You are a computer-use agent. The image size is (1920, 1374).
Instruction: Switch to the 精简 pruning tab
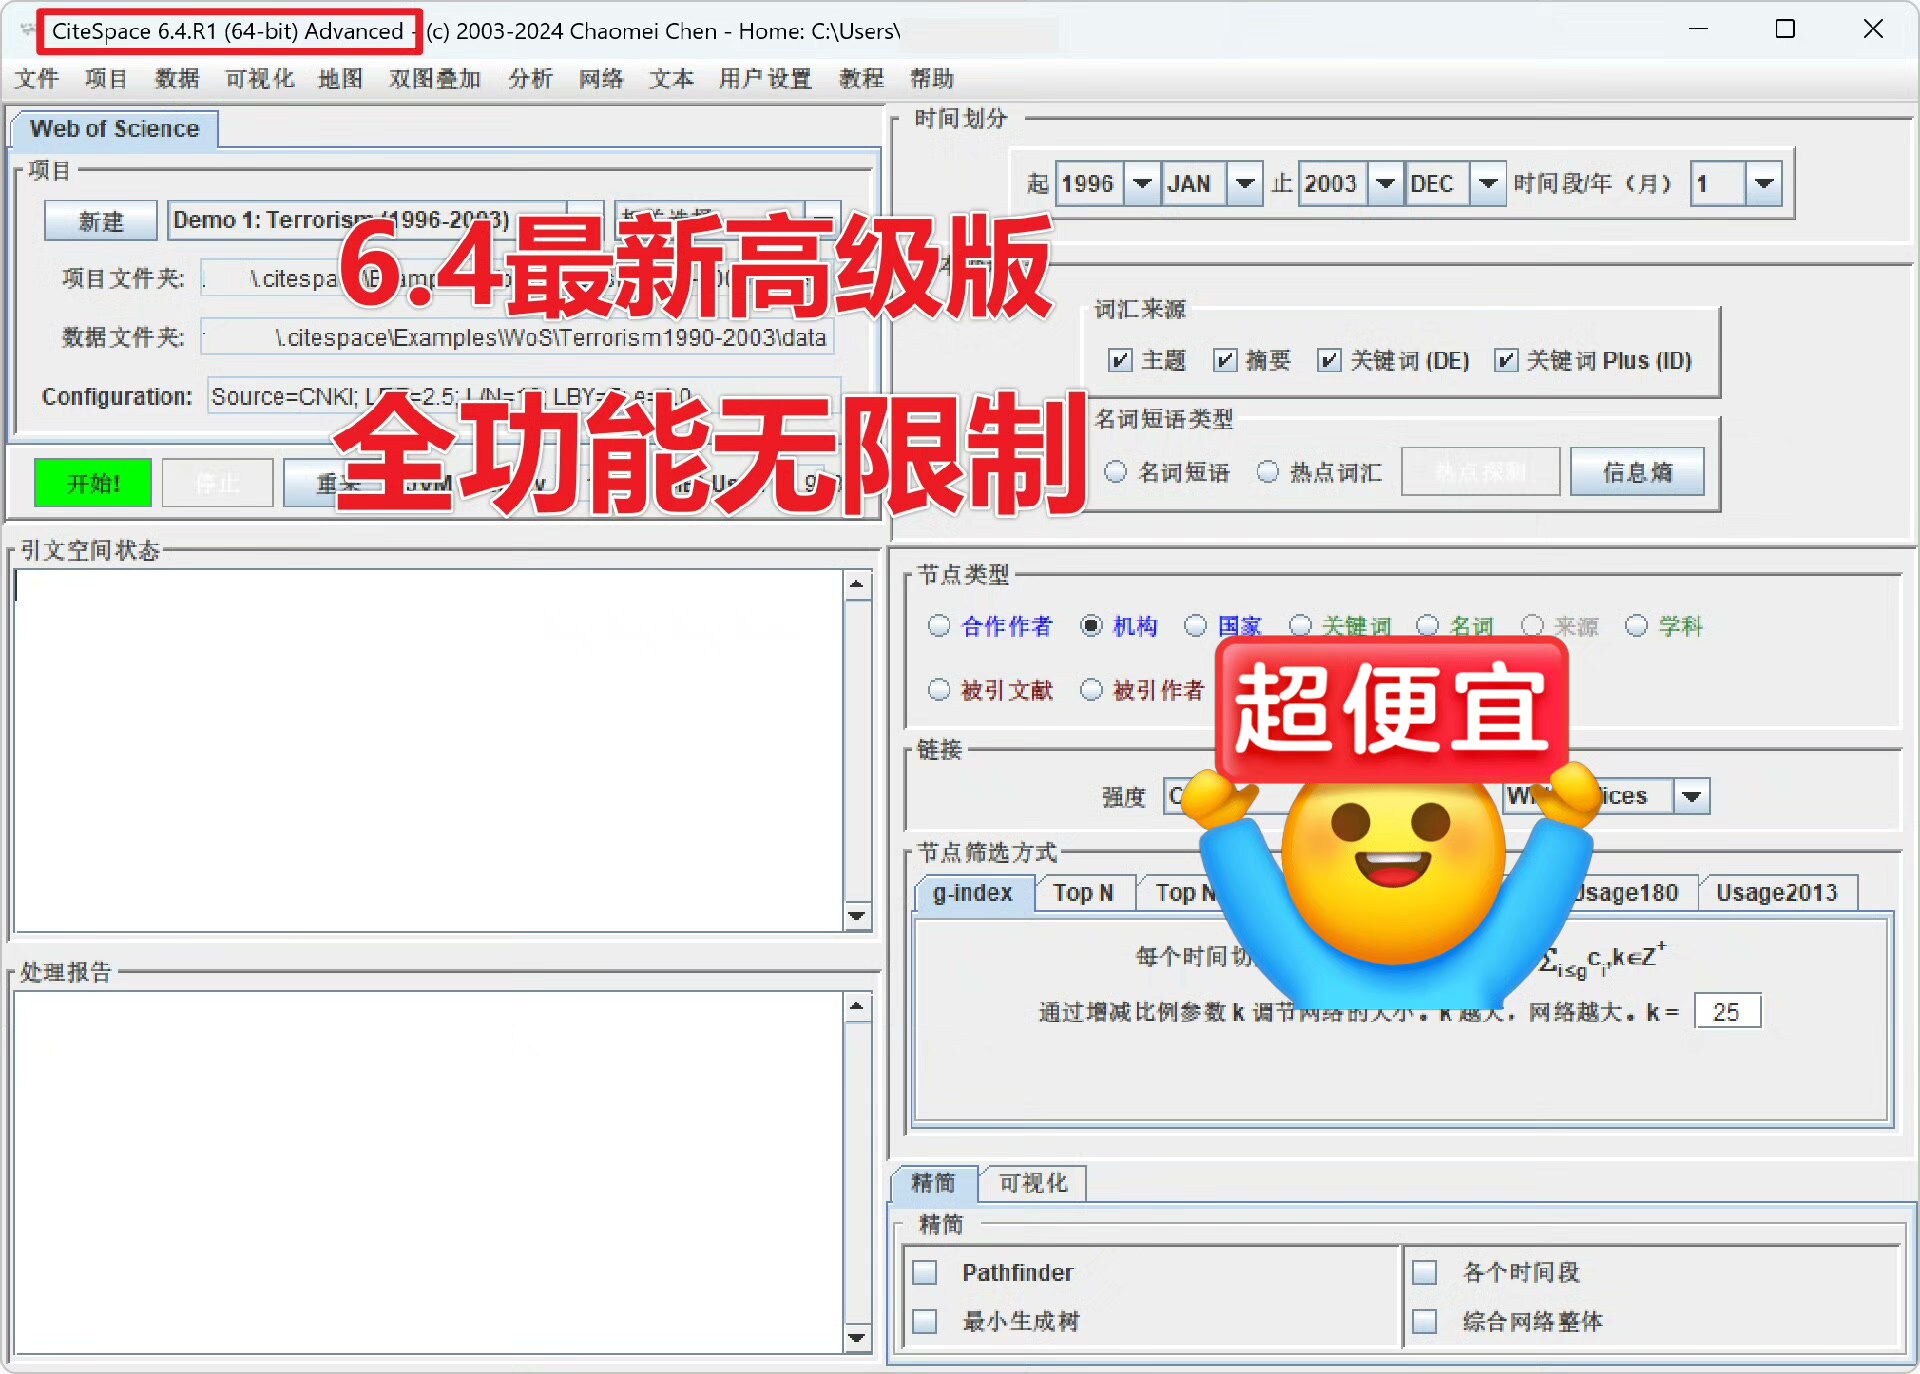pyautogui.click(x=933, y=1183)
